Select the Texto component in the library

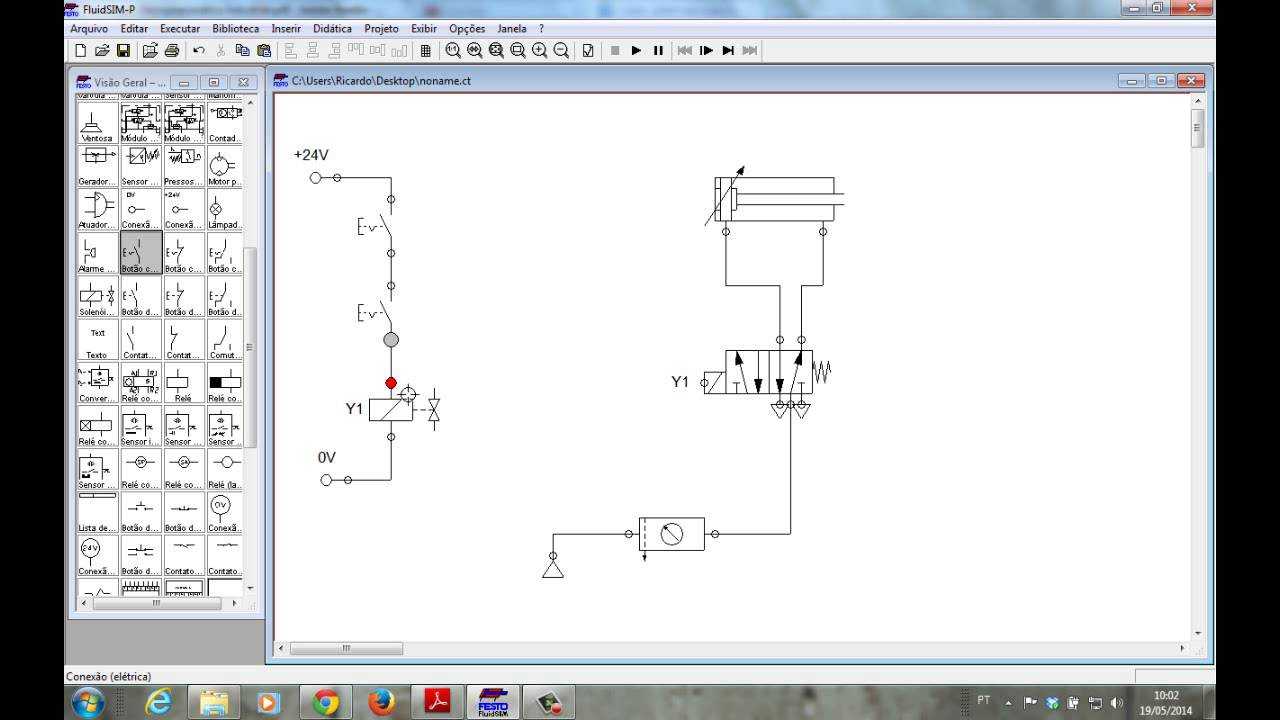coord(97,340)
